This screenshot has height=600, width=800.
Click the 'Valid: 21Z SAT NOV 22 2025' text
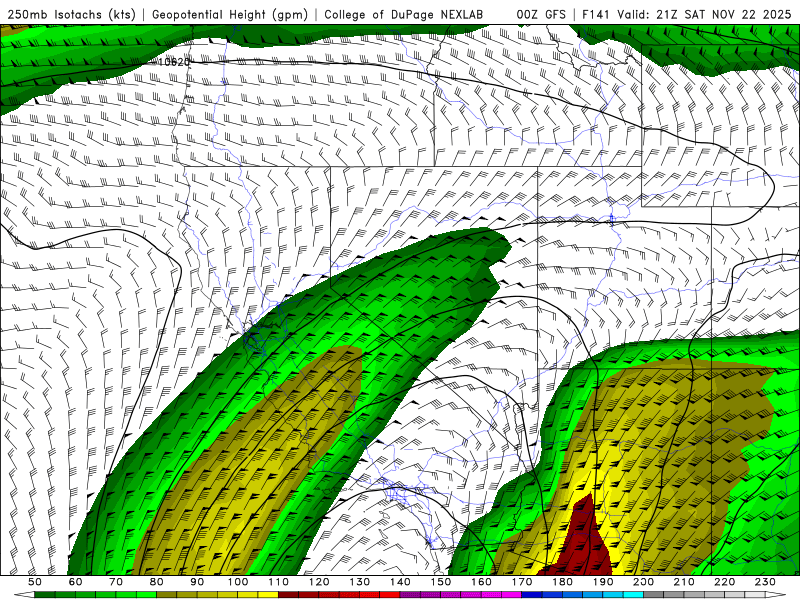click(x=704, y=15)
